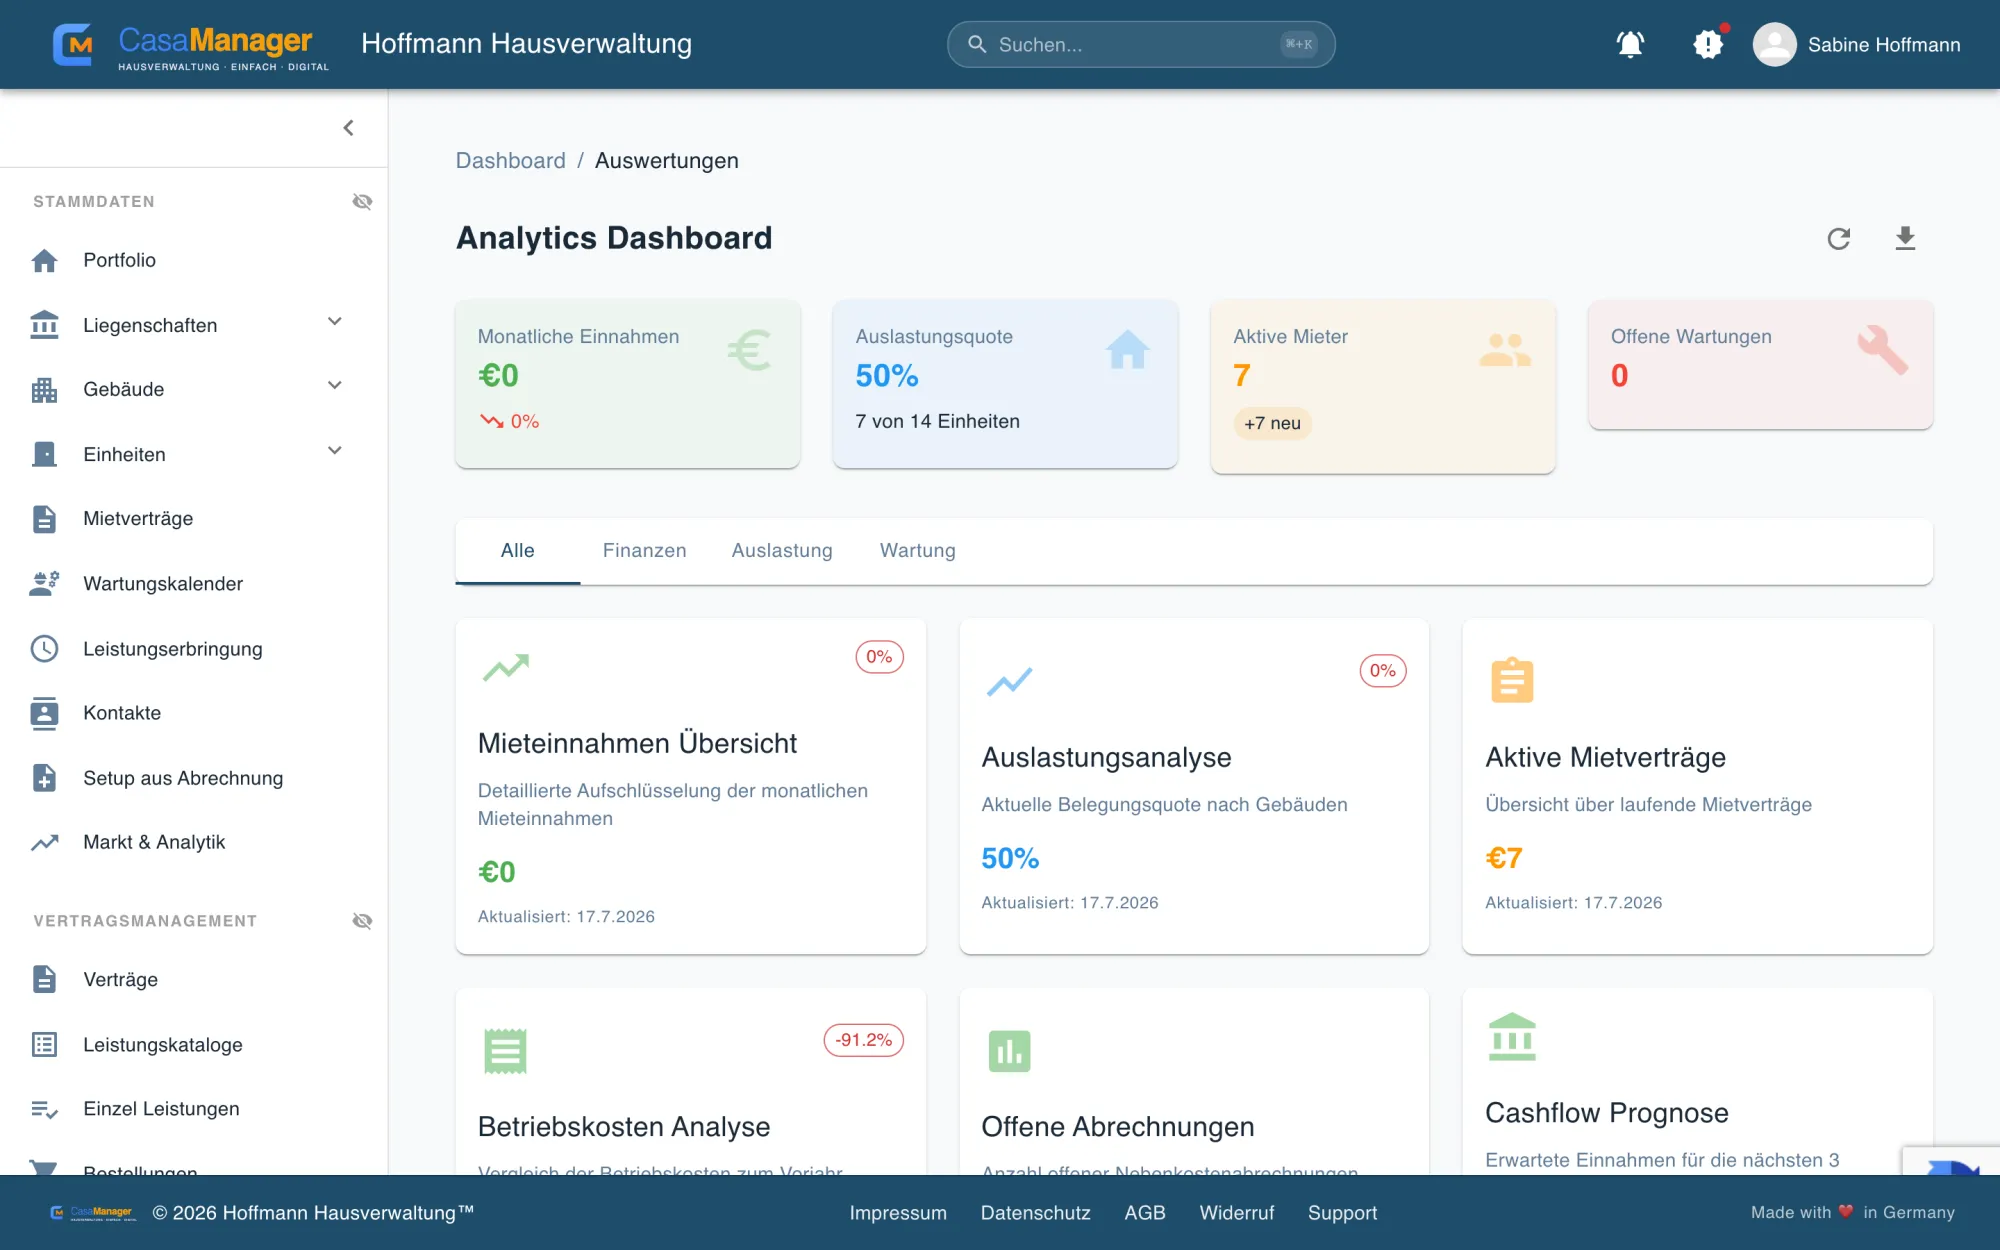2000x1250 pixels.
Task: Switch to the Auslastung tab
Action: 782,551
